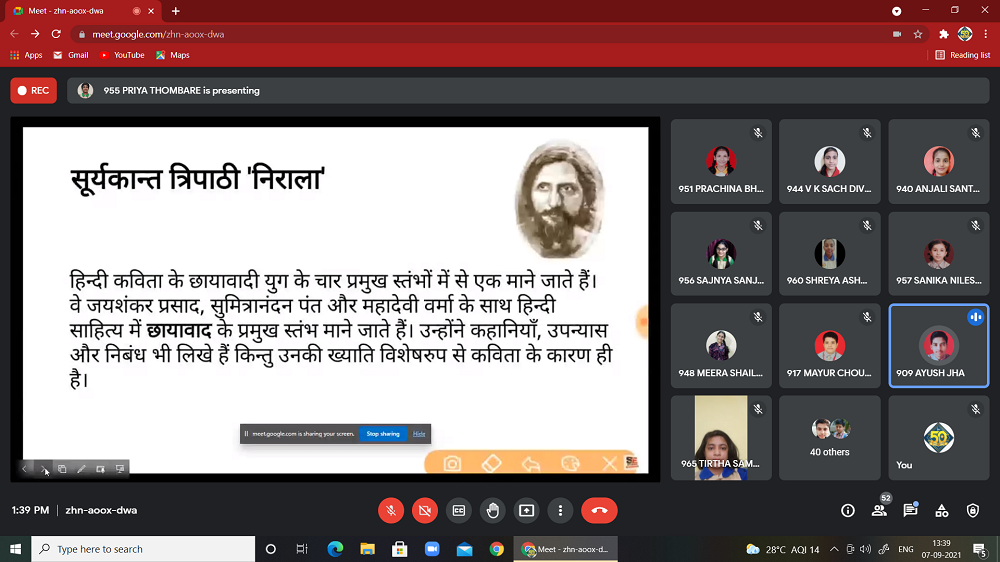The image size is (1000, 562).
Task: Raise hand in the meeting
Action: pyautogui.click(x=493, y=510)
